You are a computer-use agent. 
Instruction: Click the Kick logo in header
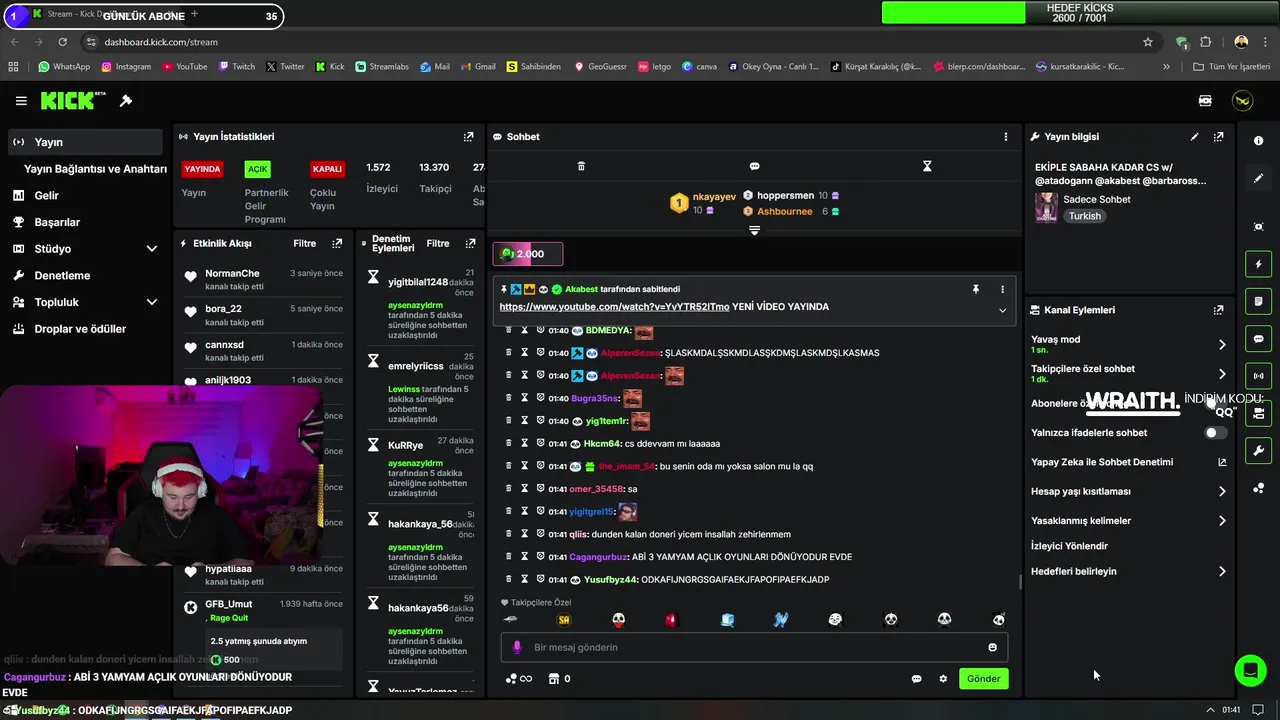(x=73, y=100)
